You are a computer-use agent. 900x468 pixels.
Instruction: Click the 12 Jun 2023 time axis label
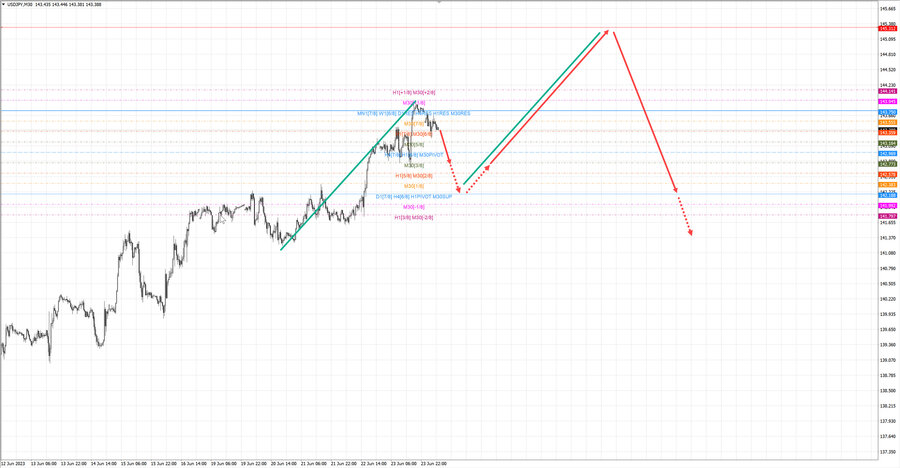pyautogui.click(x=13, y=463)
